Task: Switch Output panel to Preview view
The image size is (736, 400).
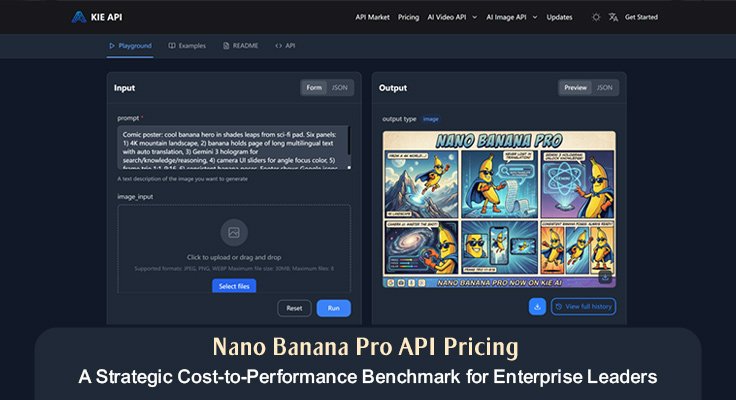Action: tap(575, 87)
